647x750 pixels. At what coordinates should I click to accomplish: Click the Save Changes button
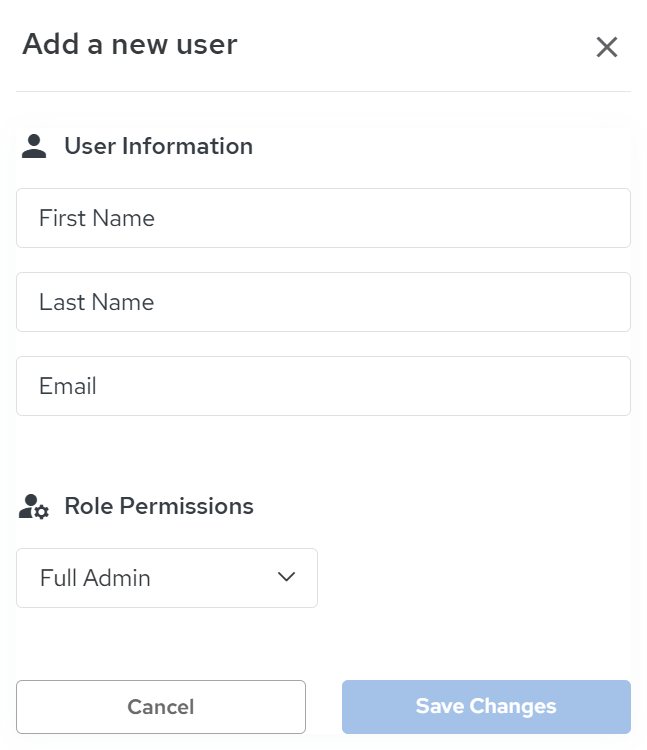pos(486,707)
